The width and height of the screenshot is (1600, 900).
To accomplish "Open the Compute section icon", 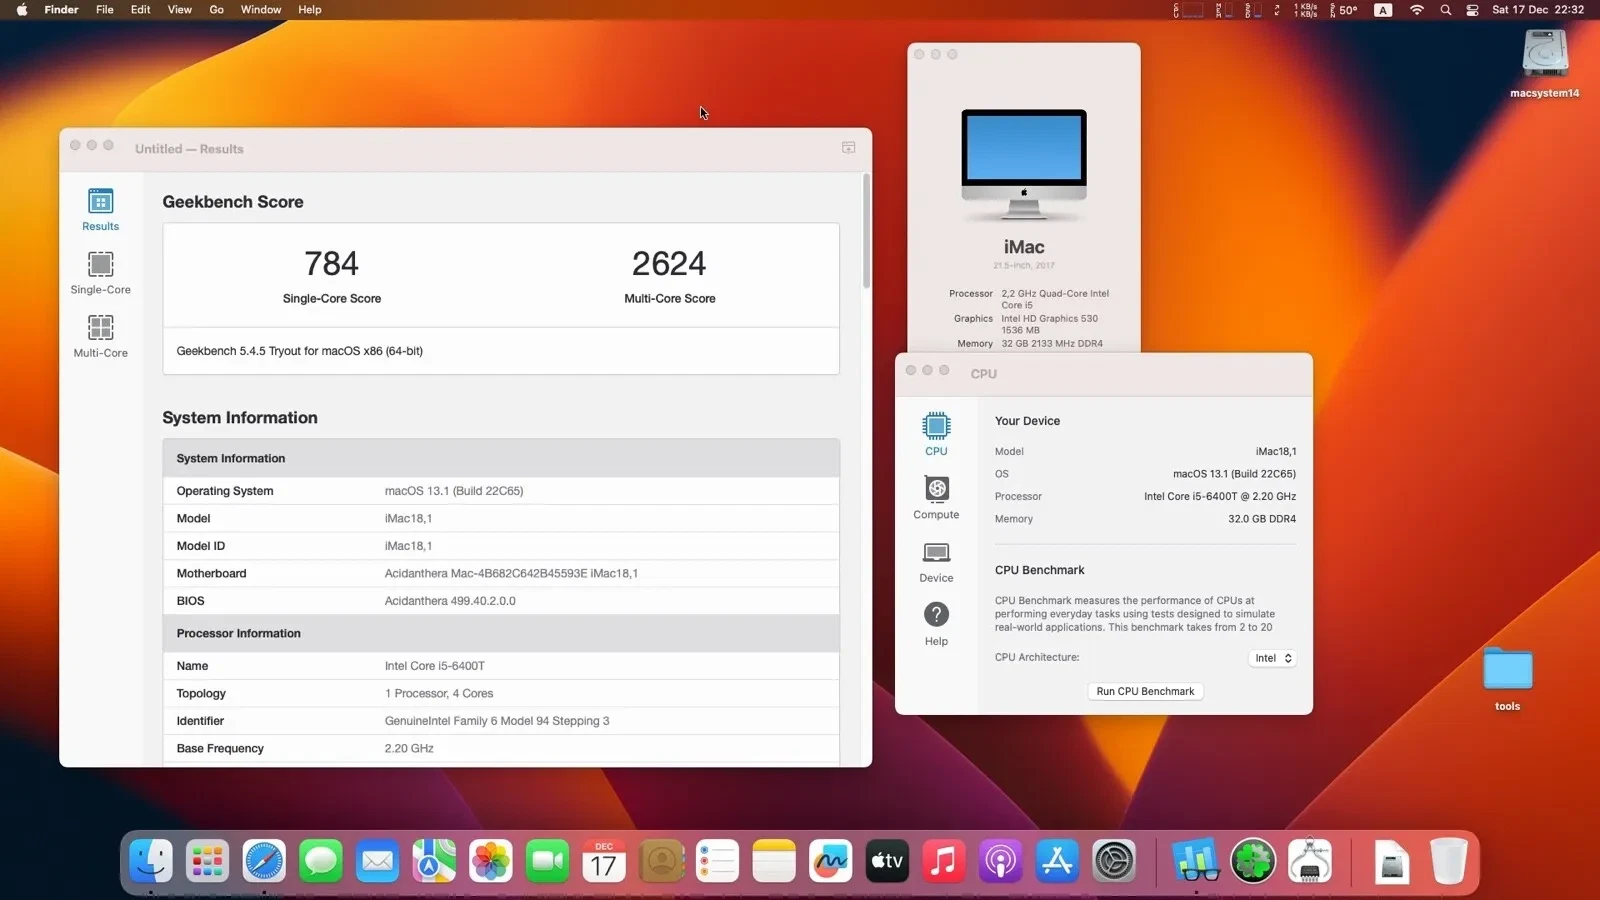I will tap(936, 497).
